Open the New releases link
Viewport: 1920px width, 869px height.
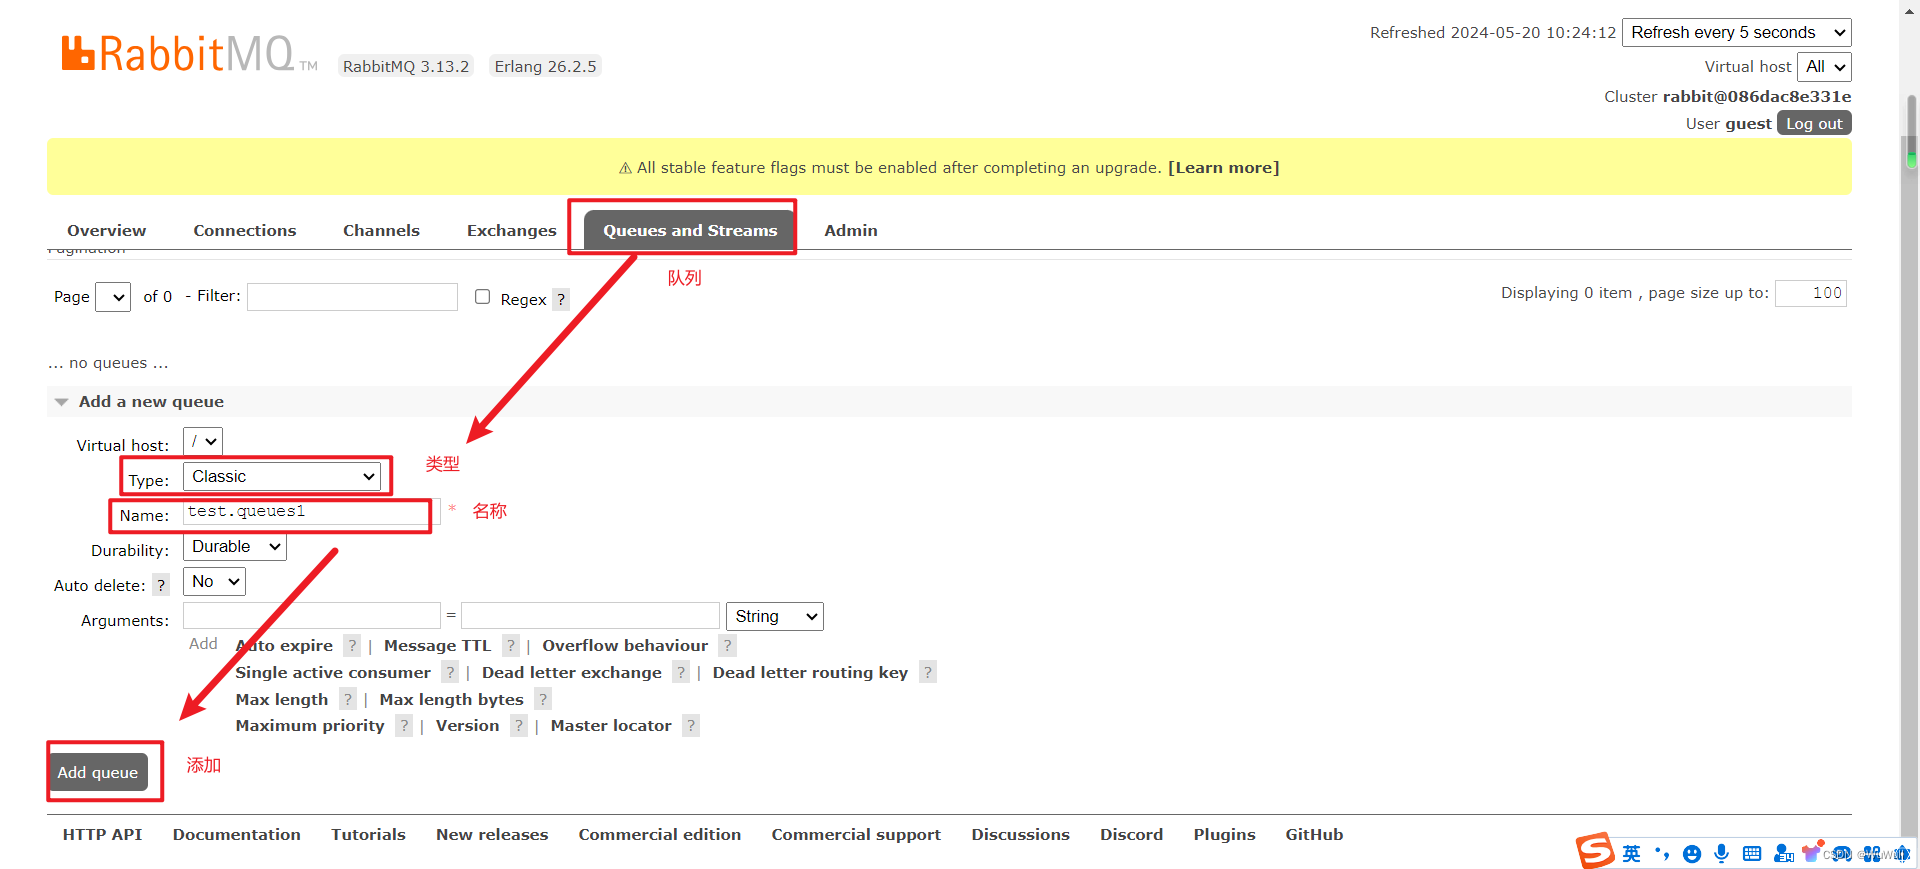(492, 834)
